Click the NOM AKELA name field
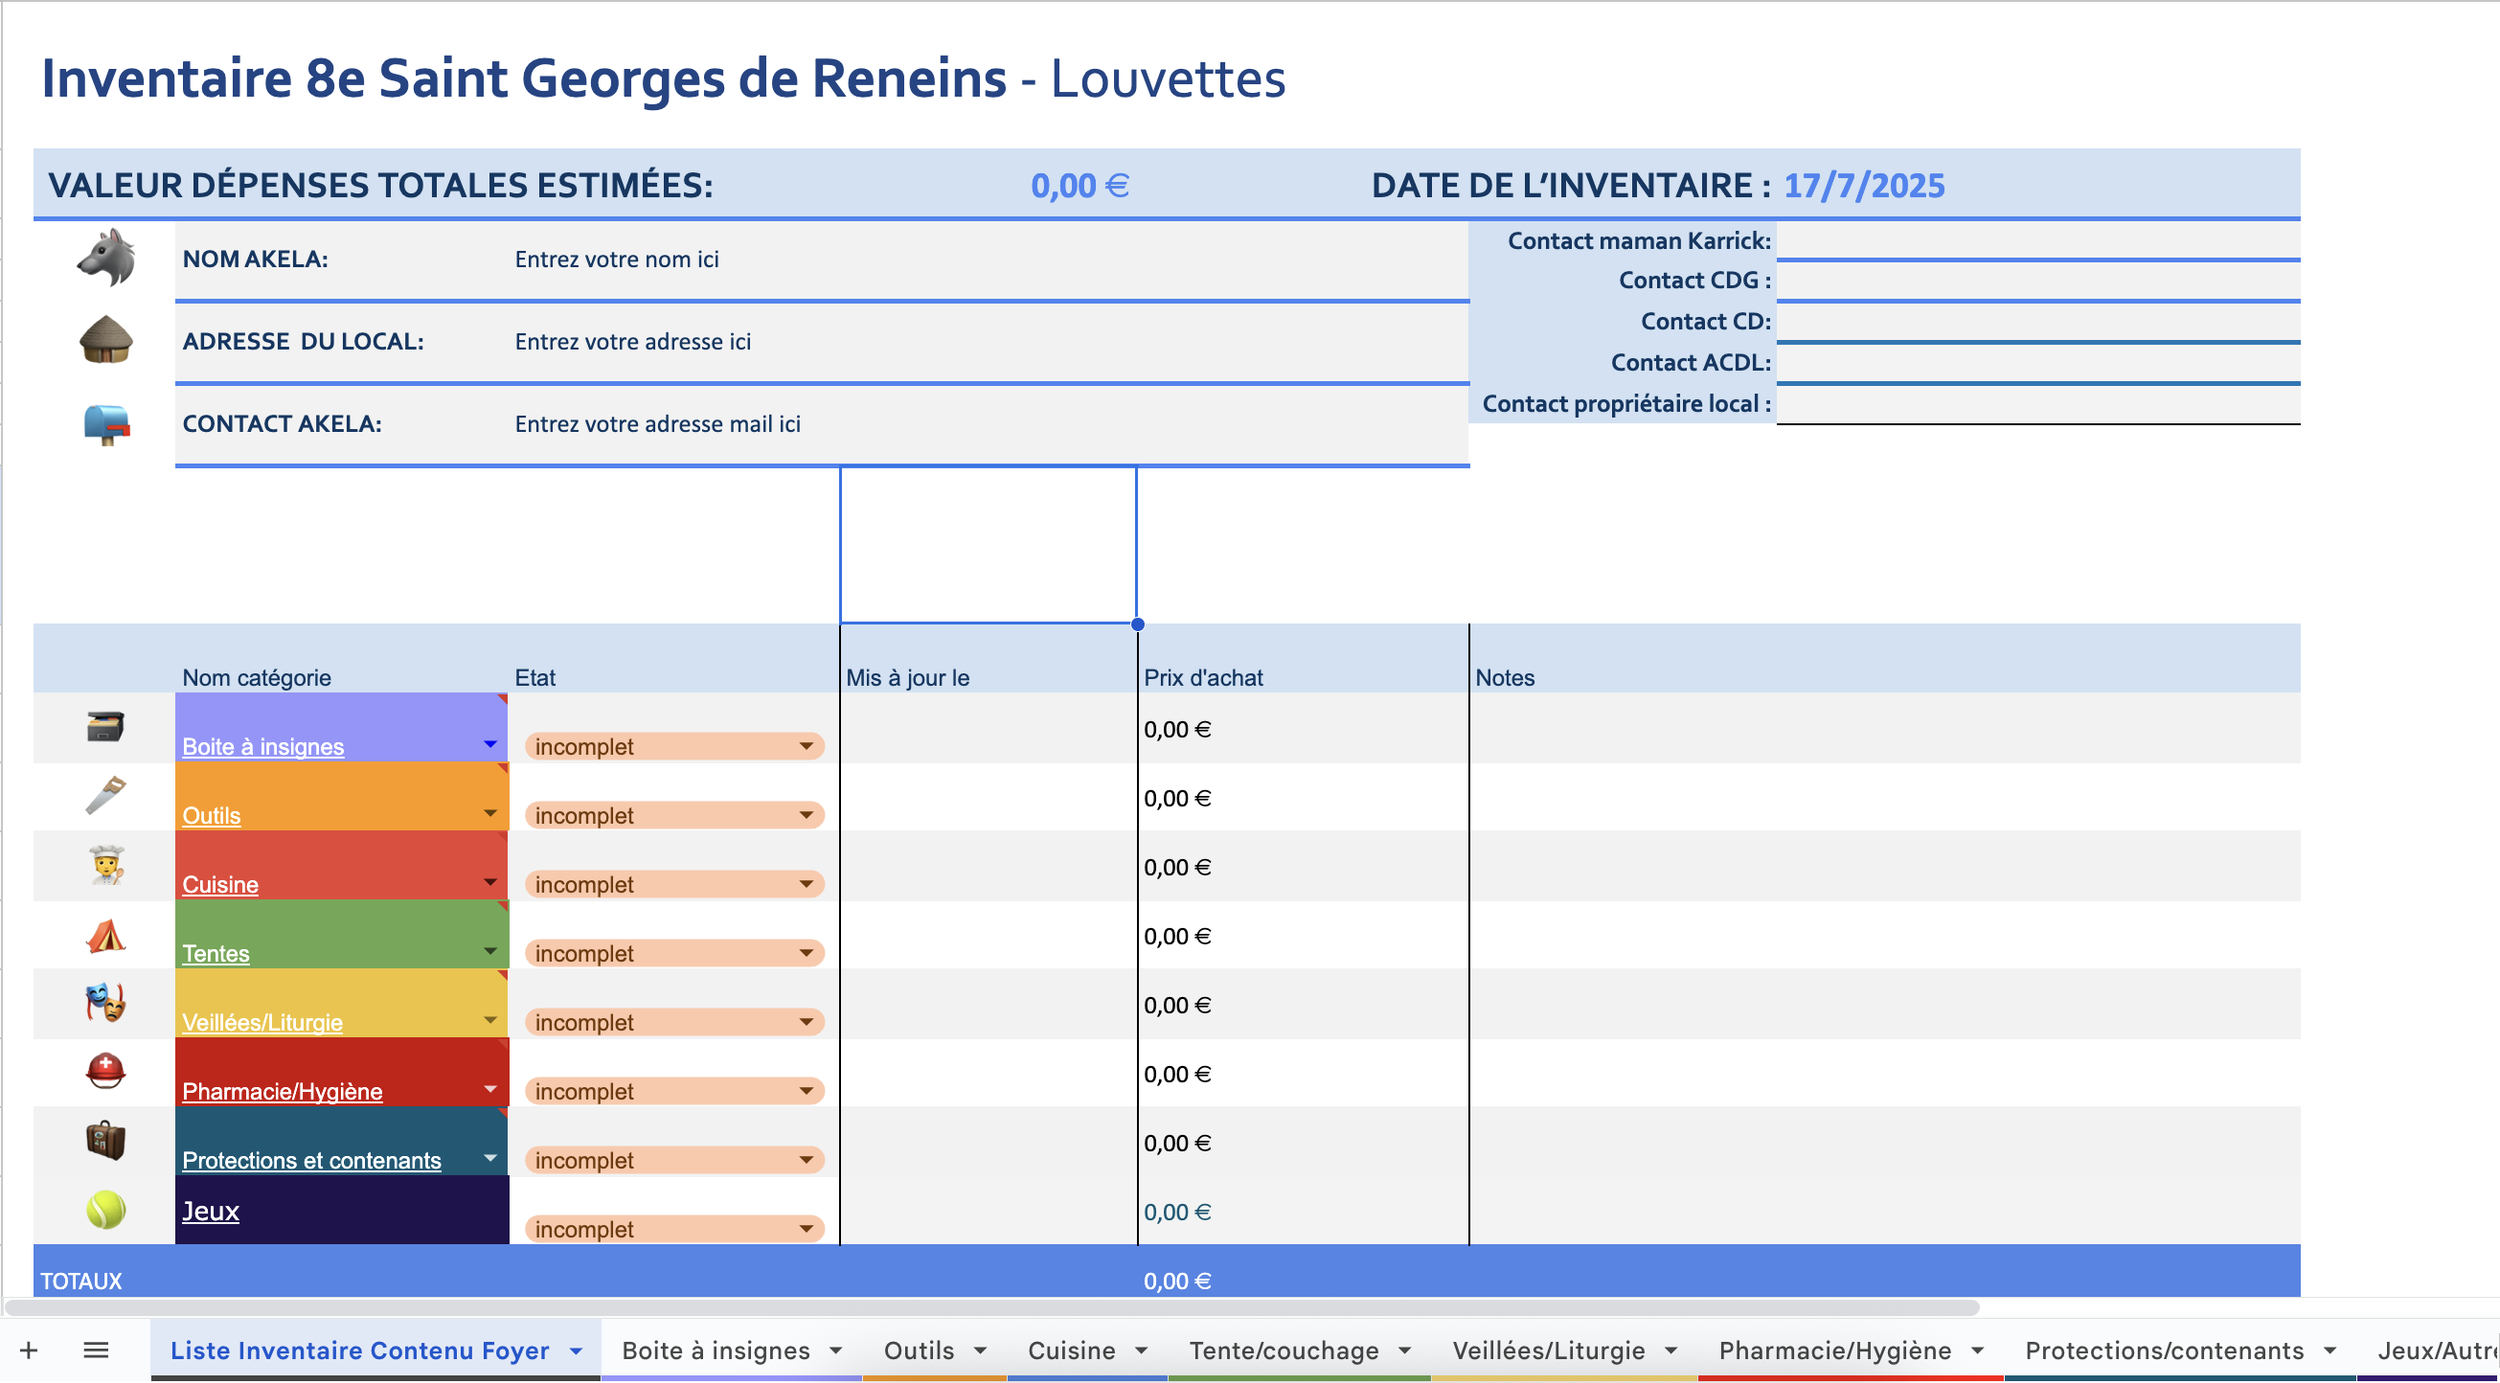 [x=988, y=260]
